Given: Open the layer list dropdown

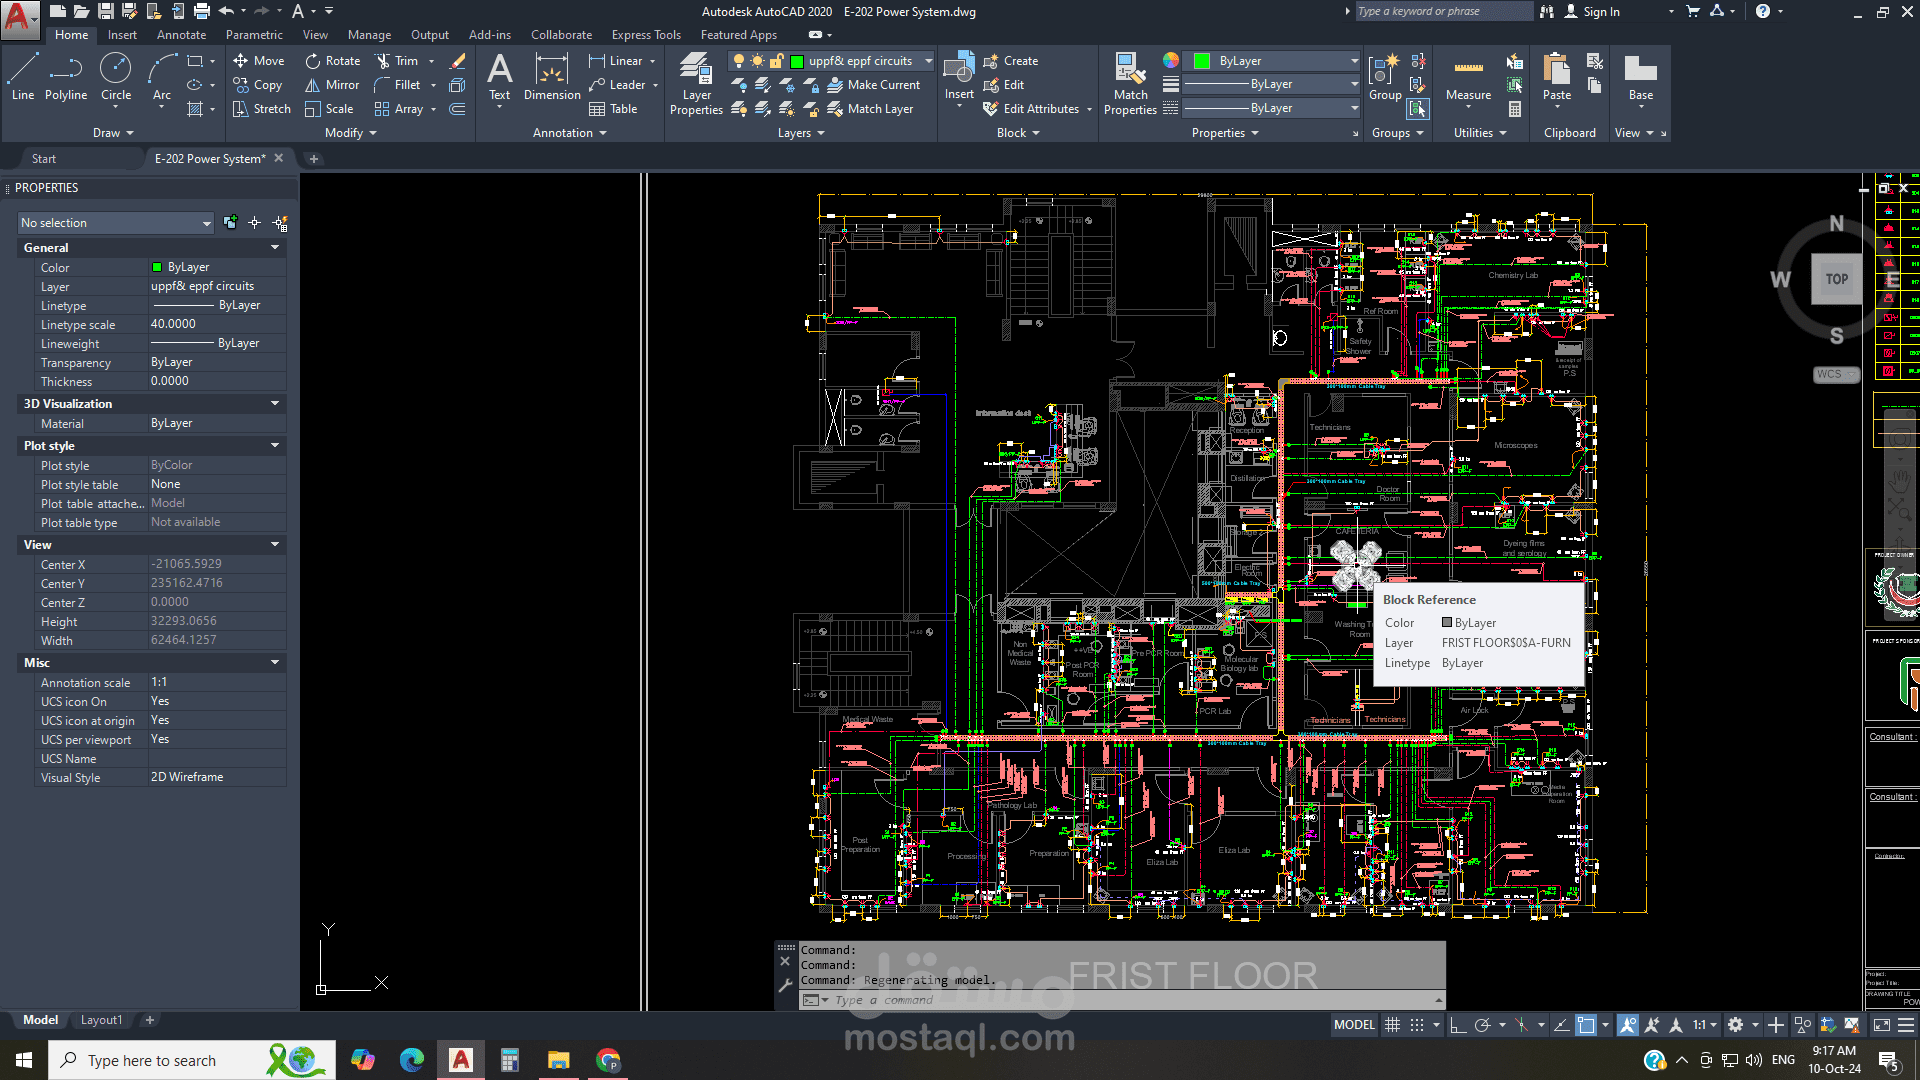Looking at the screenshot, I should point(928,61).
